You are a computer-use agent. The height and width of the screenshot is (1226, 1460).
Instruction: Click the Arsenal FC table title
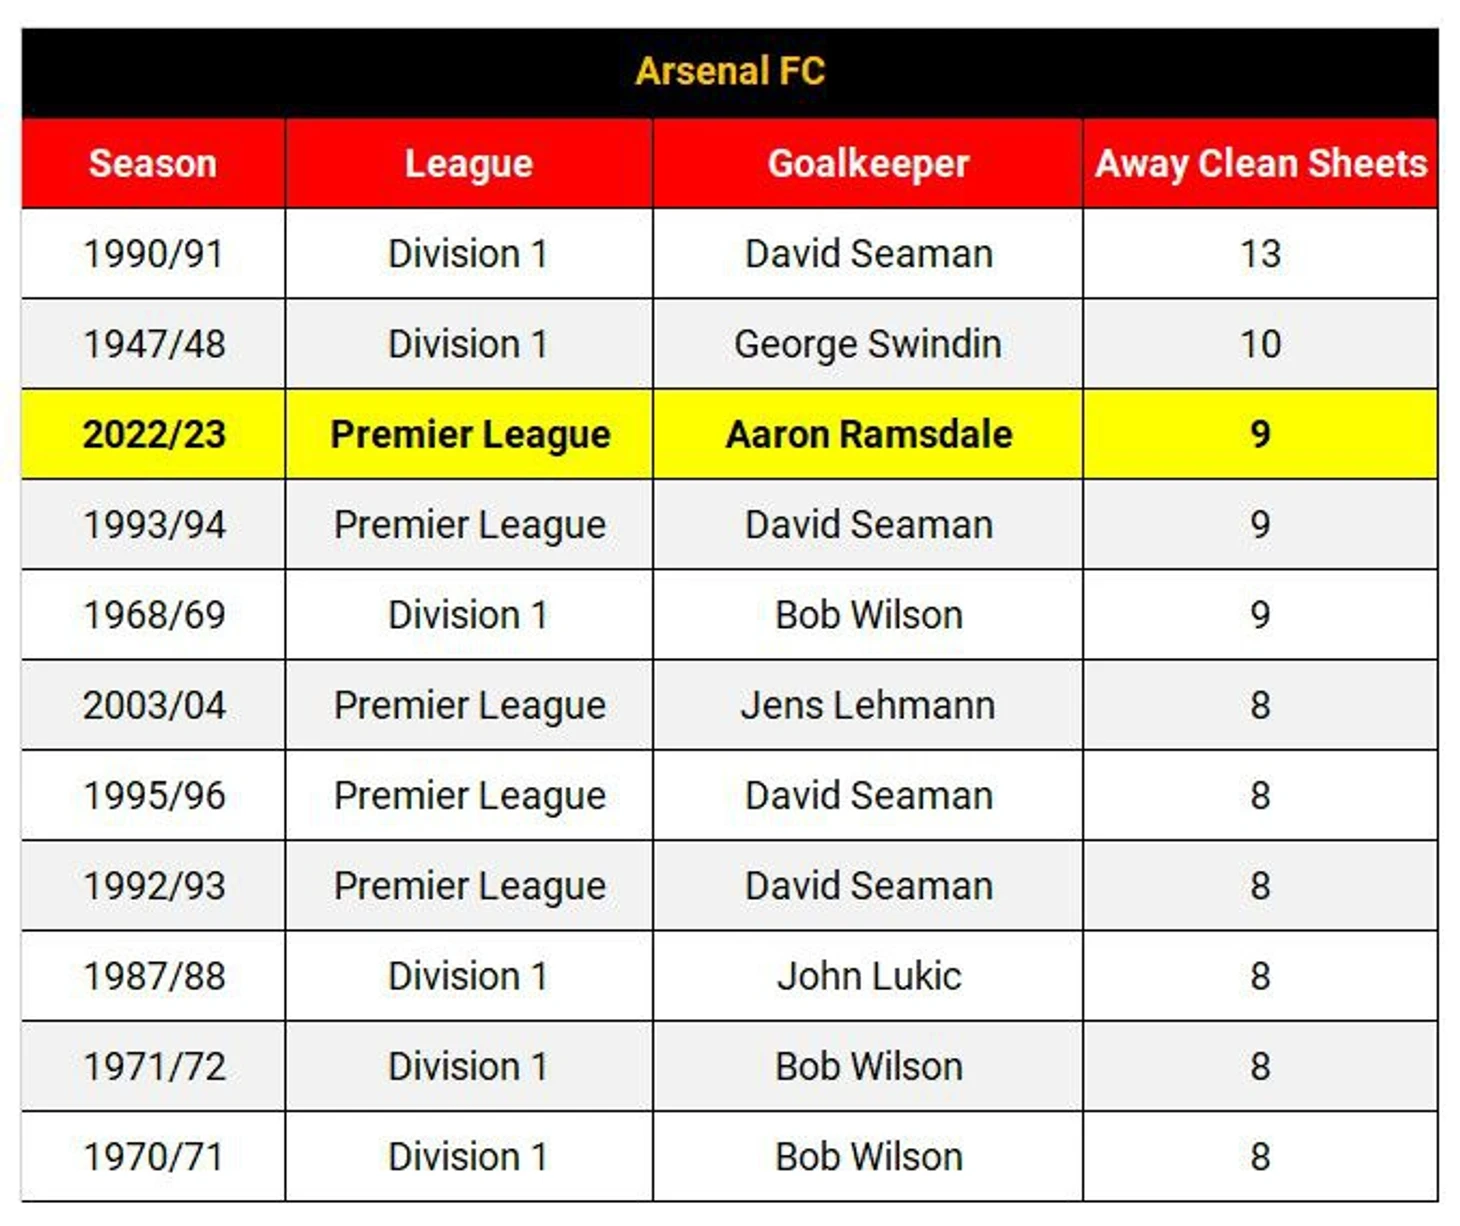tap(730, 72)
